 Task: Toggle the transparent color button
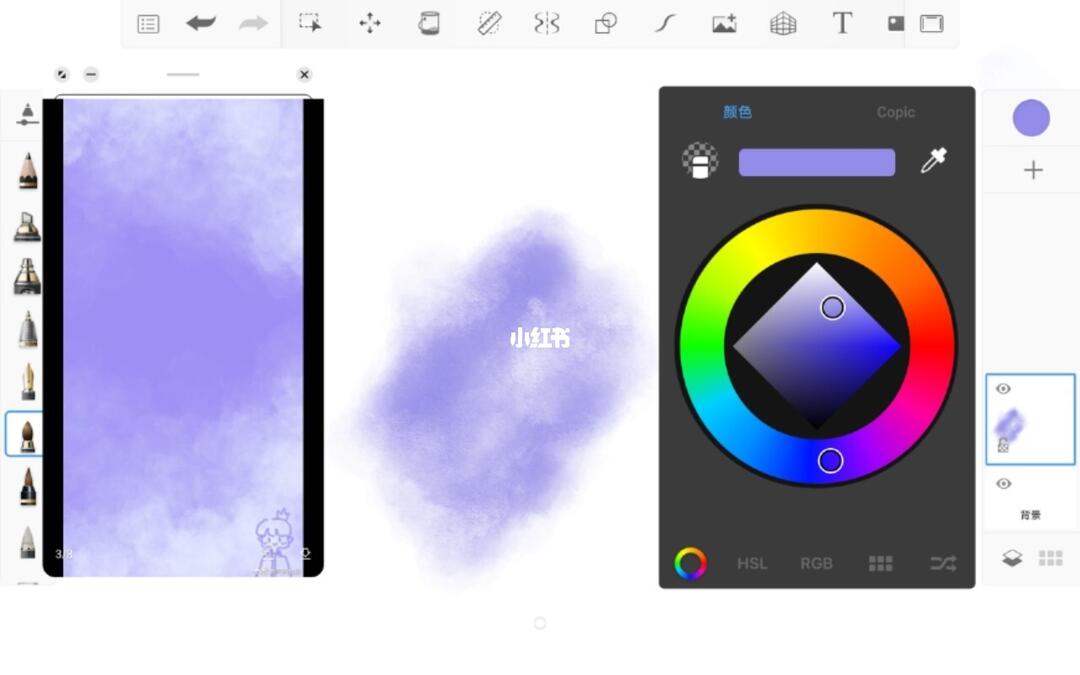tap(700, 161)
